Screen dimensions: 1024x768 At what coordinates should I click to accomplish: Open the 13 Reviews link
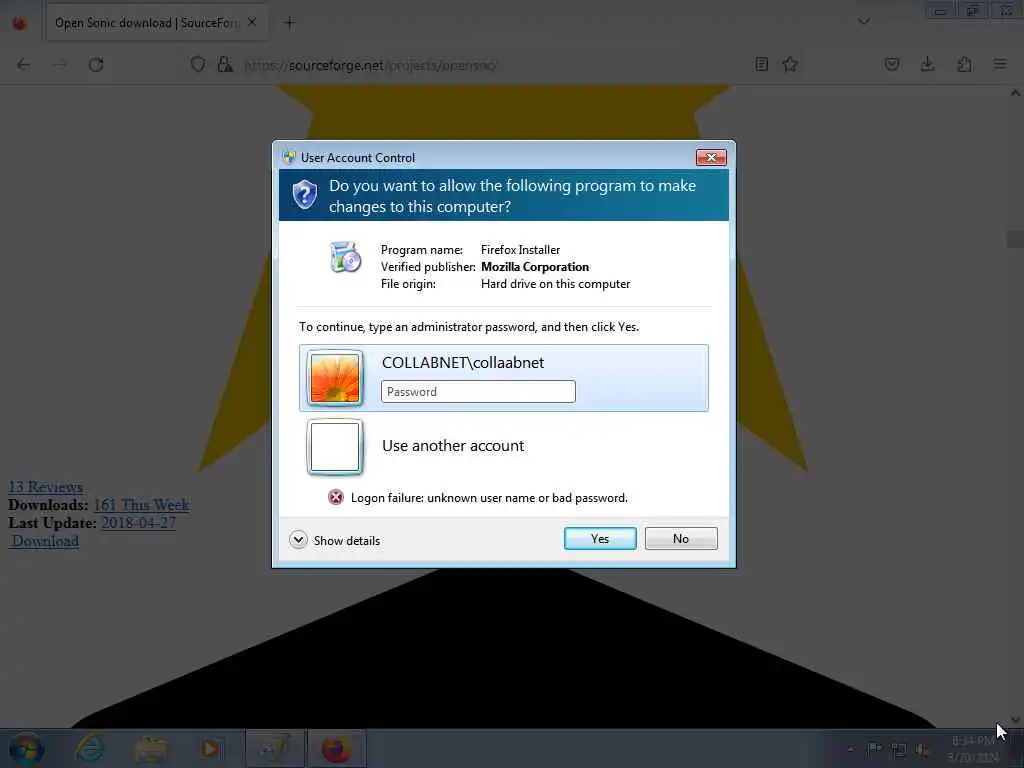pyautogui.click(x=46, y=487)
